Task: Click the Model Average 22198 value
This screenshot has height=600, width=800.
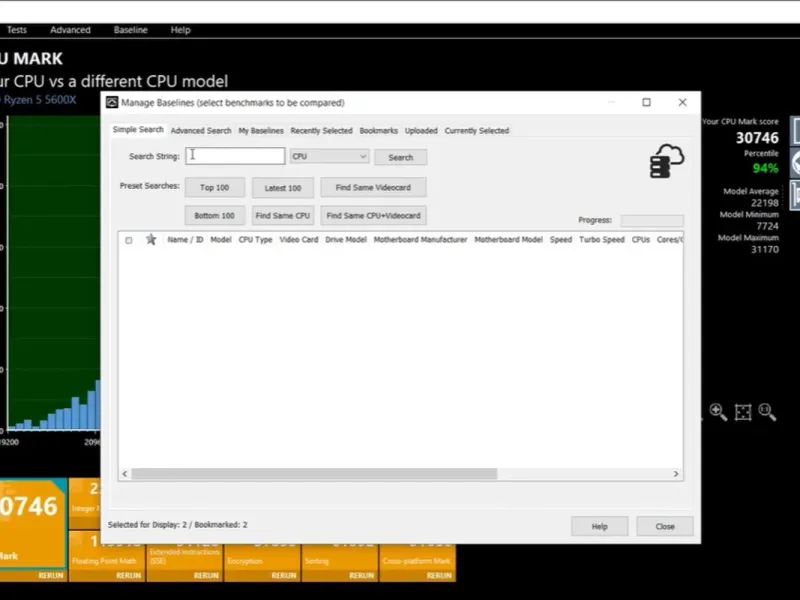Action: point(765,203)
